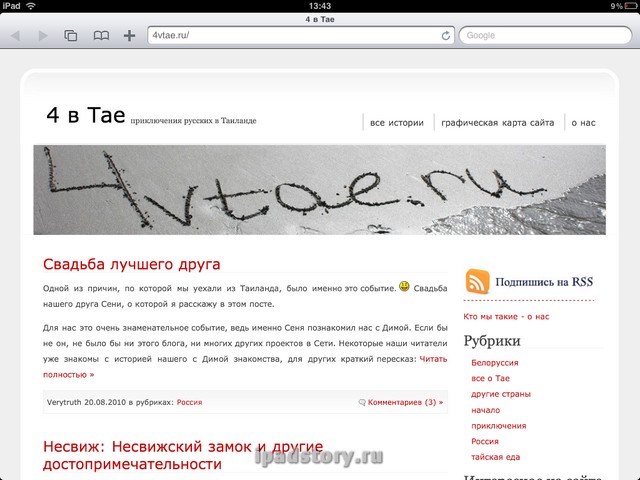The image size is (640, 480).
Task: Tap the Wi-Fi status icon
Action: pos(31,6)
